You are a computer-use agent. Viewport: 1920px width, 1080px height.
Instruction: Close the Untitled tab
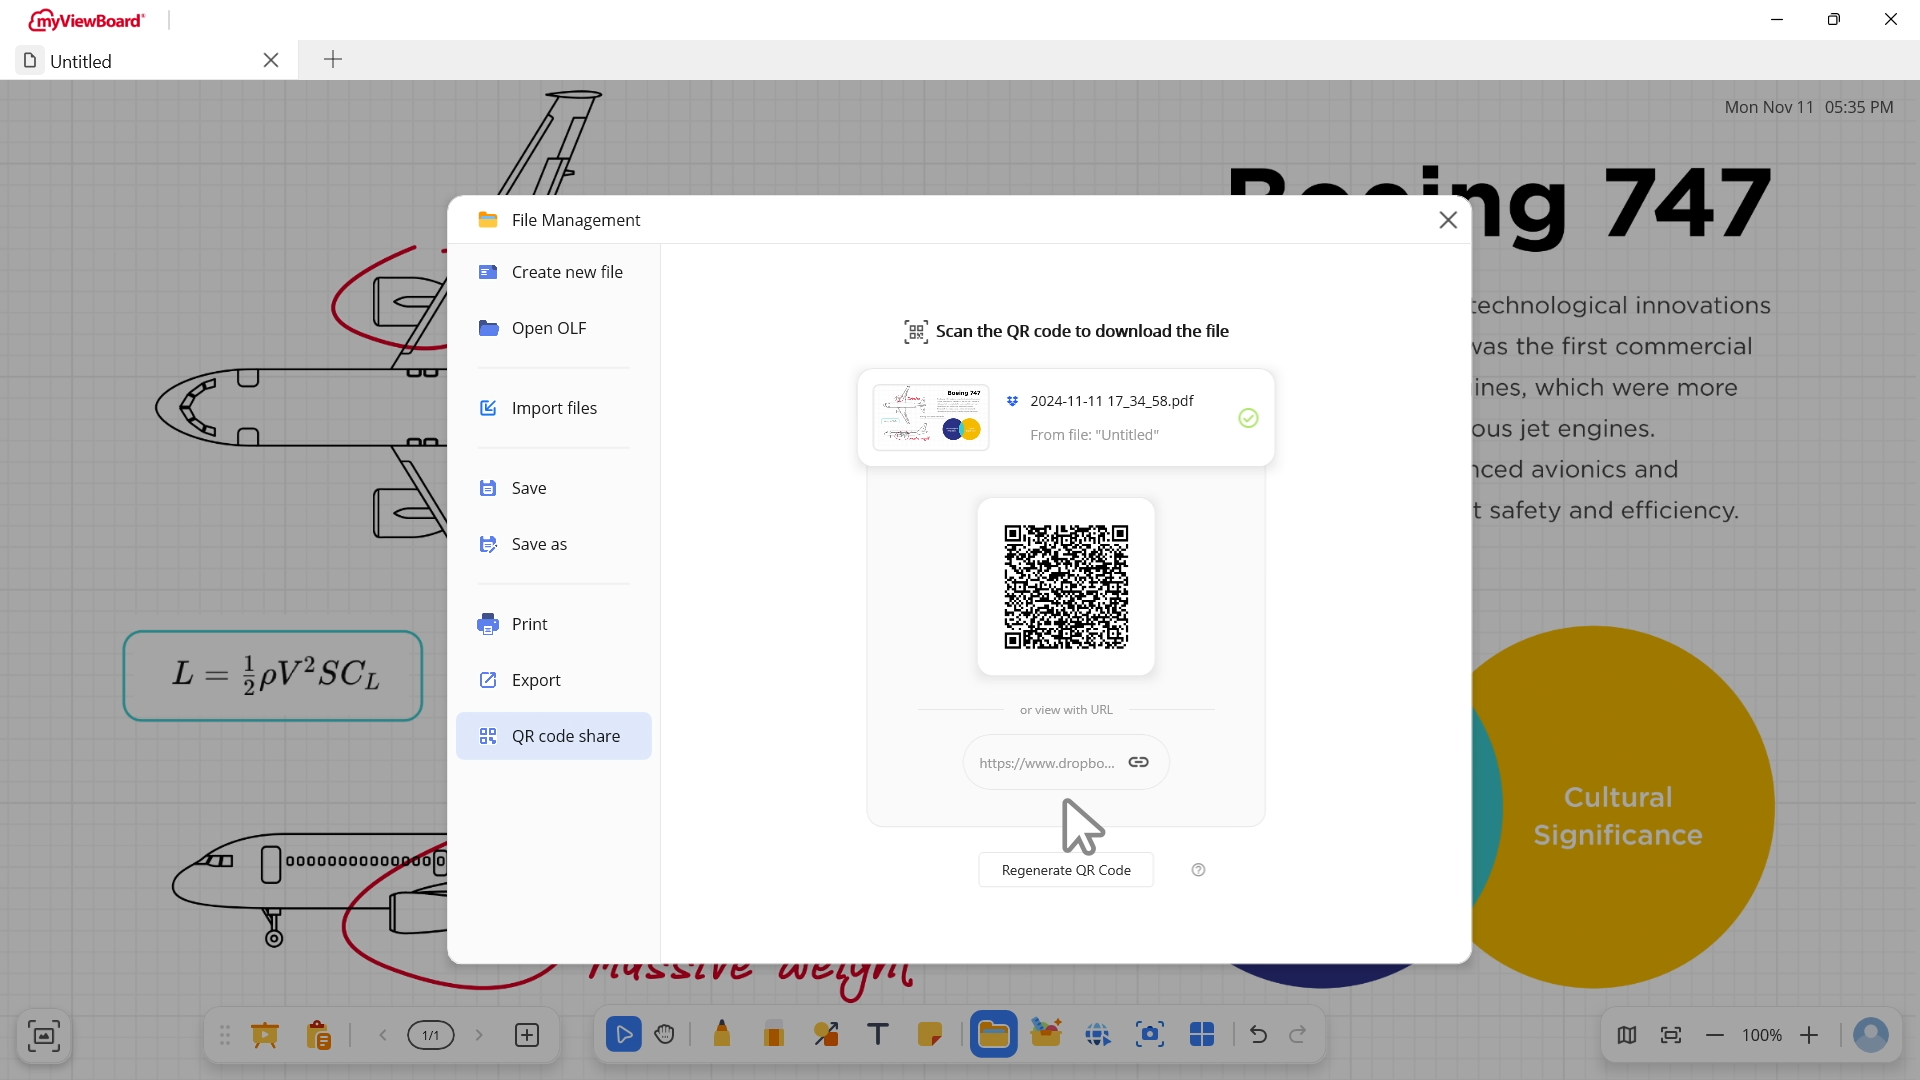coord(271,60)
